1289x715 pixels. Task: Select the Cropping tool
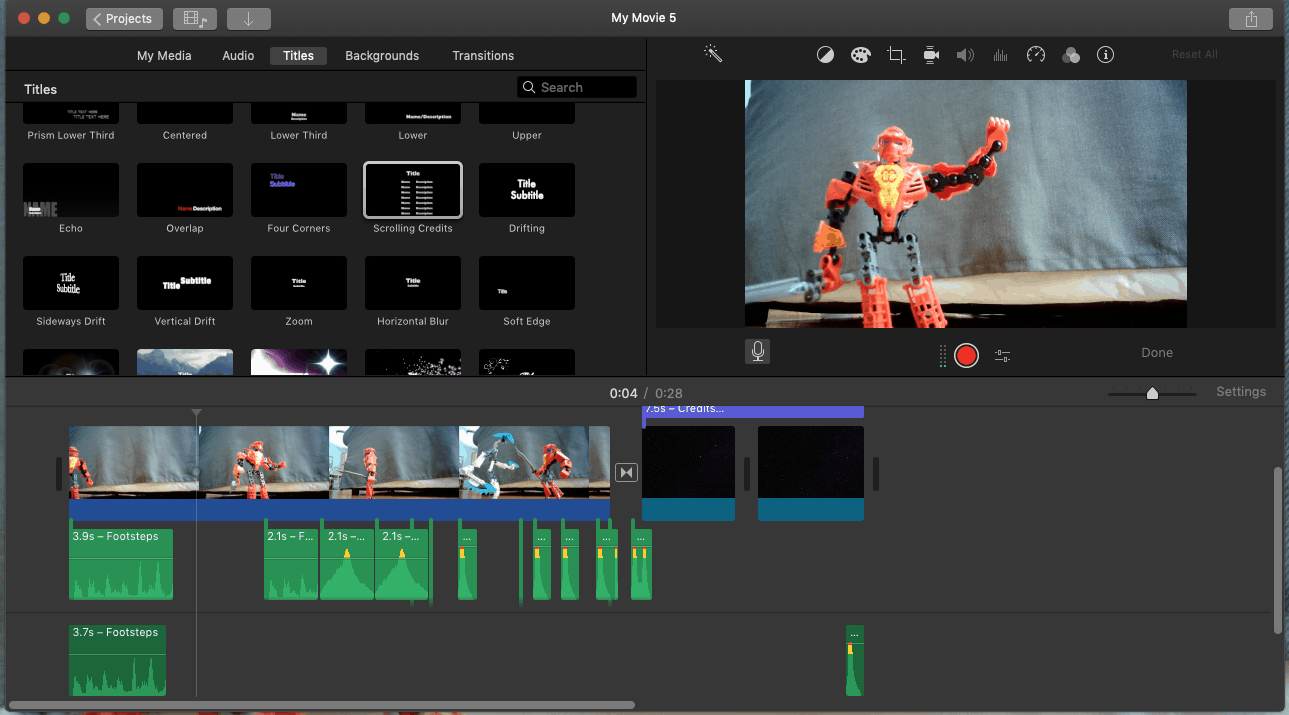click(895, 54)
